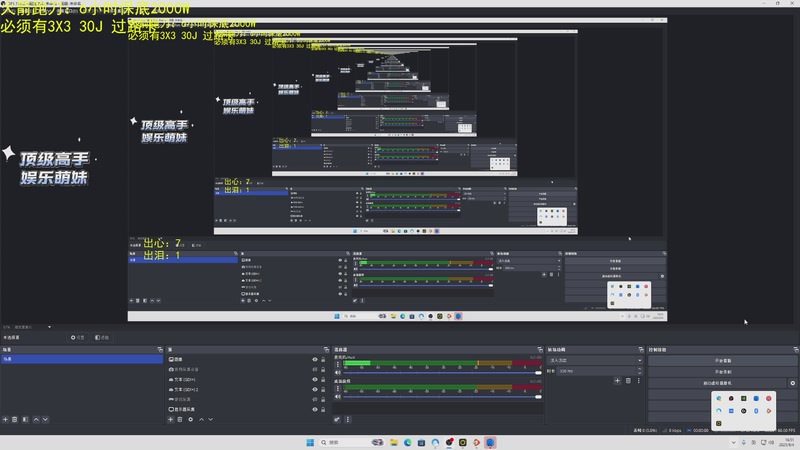The image size is (800, 450).
Task: Show the hidden Game Capture source
Action: coord(315,399)
